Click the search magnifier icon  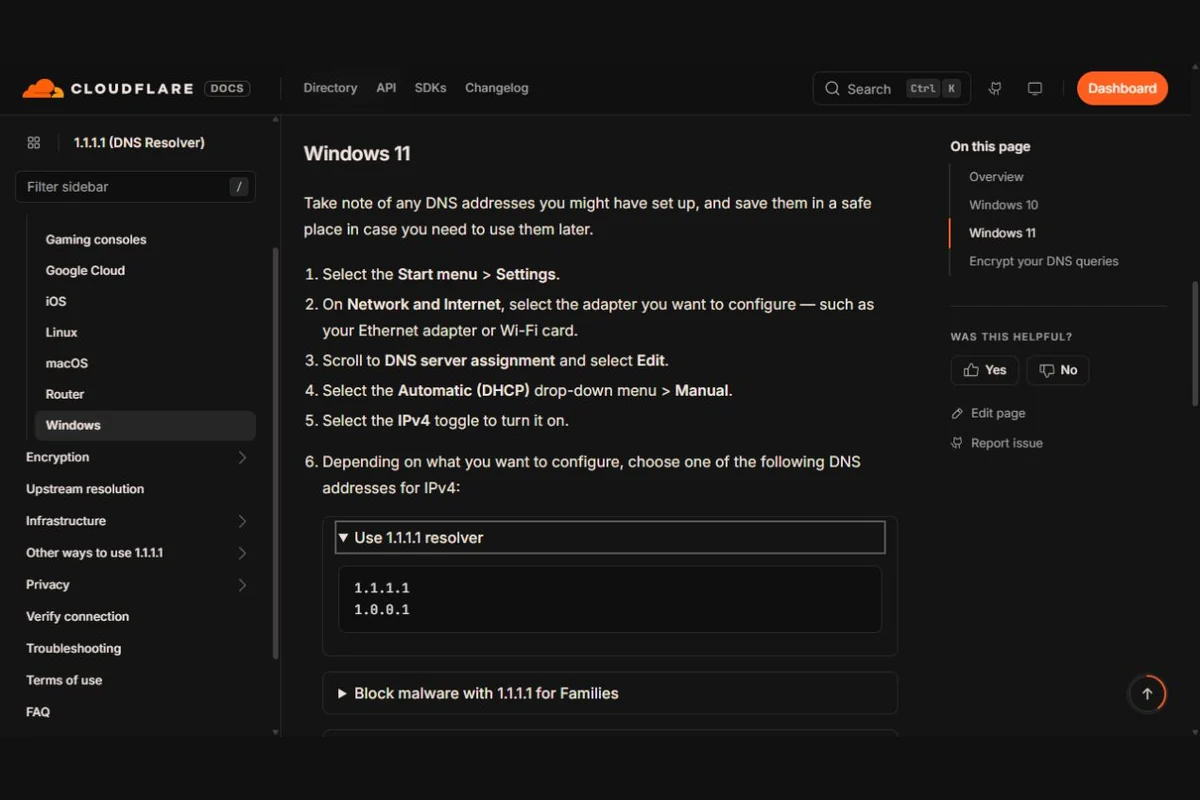[x=832, y=88]
